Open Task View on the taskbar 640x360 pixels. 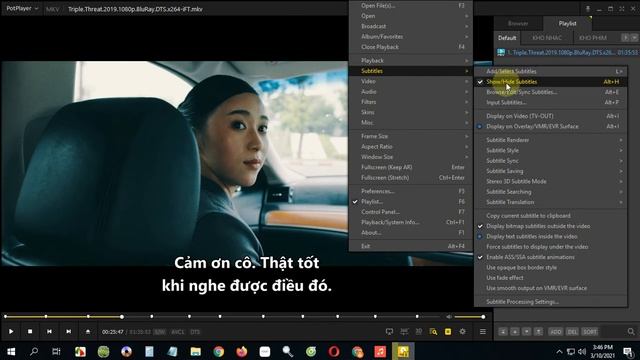(x=56, y=351)
